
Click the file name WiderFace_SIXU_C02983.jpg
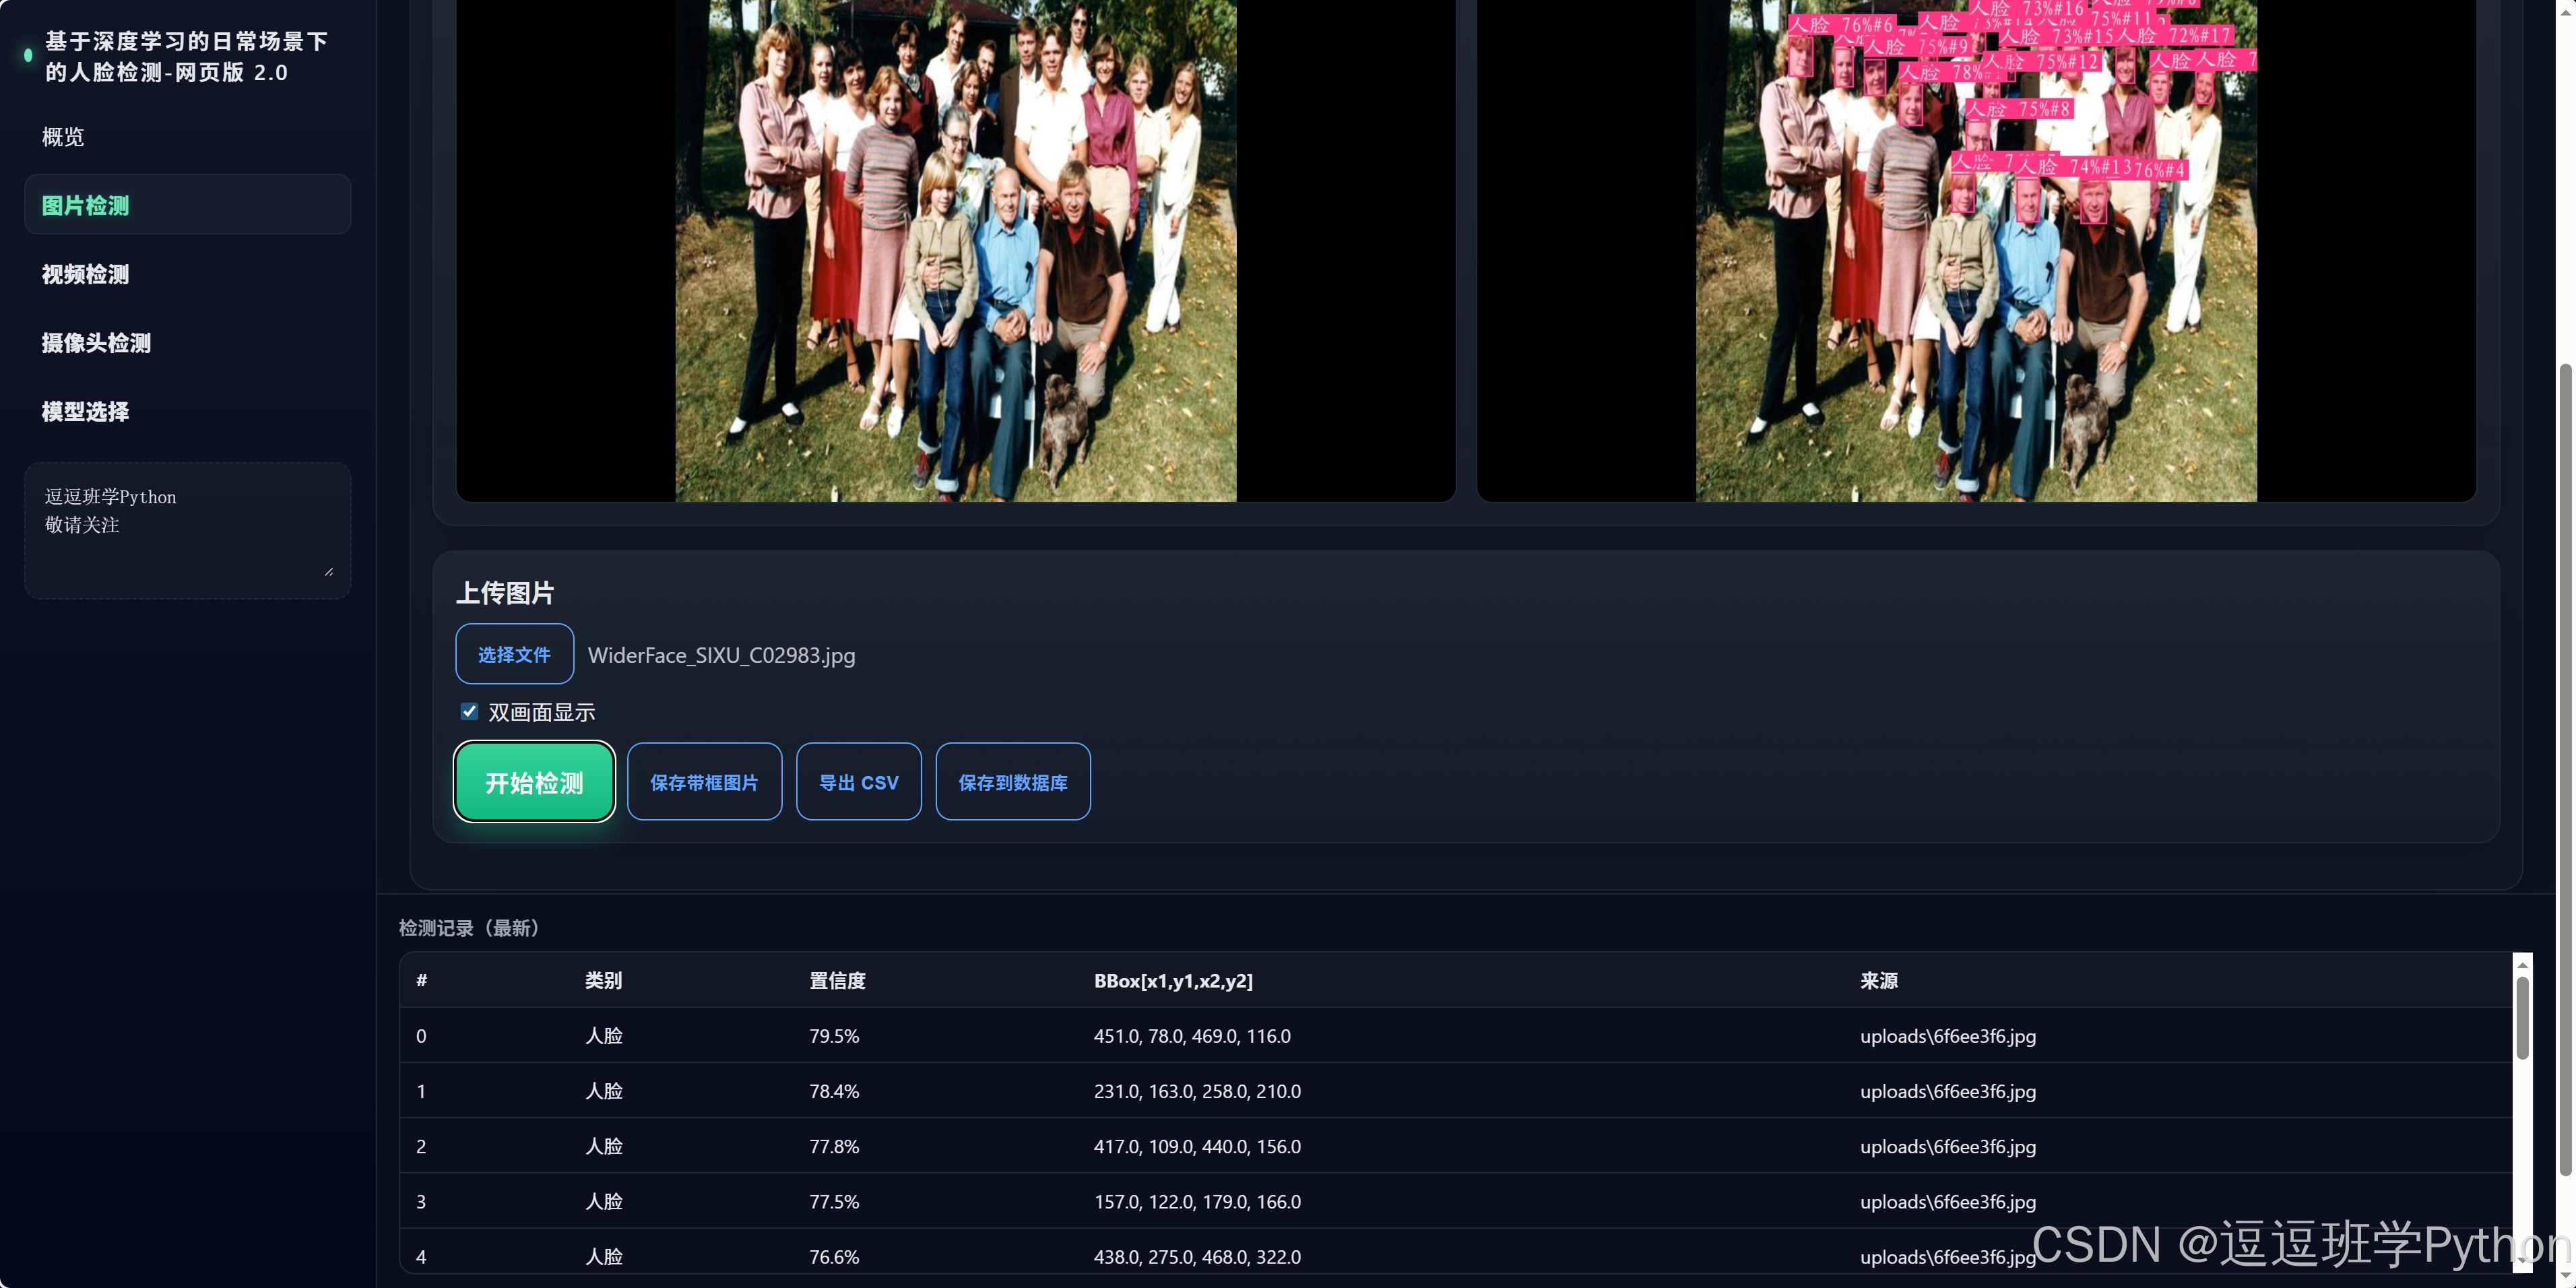pyautogui.click(x=722, y=655)
